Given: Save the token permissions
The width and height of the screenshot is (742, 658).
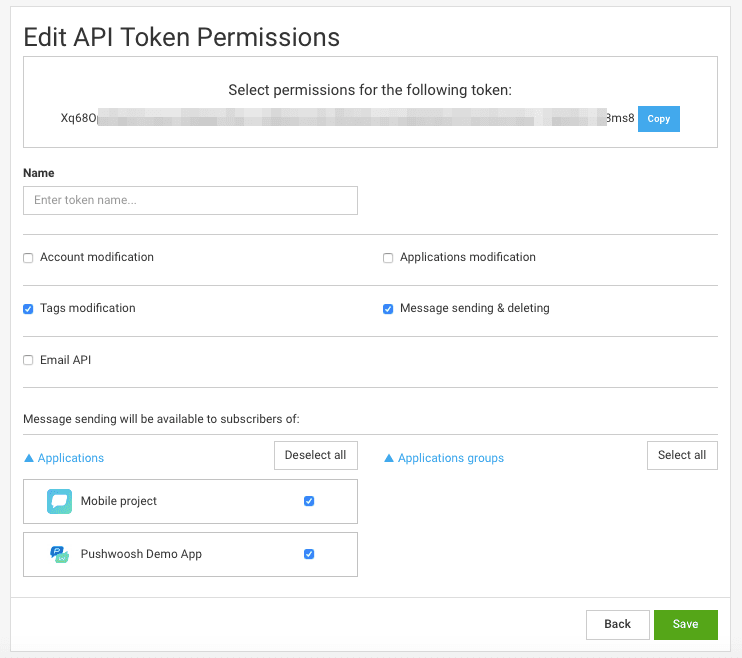Looking at the screenshot, I should [685, 624].
